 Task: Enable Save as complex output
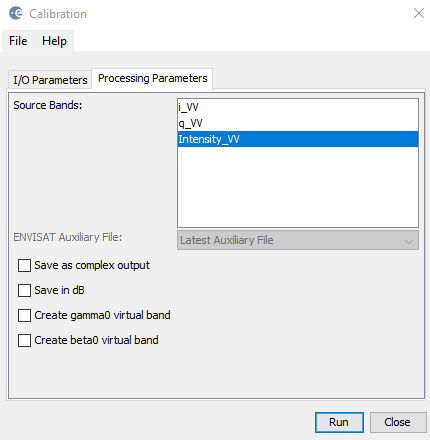[x=24, y=266]
